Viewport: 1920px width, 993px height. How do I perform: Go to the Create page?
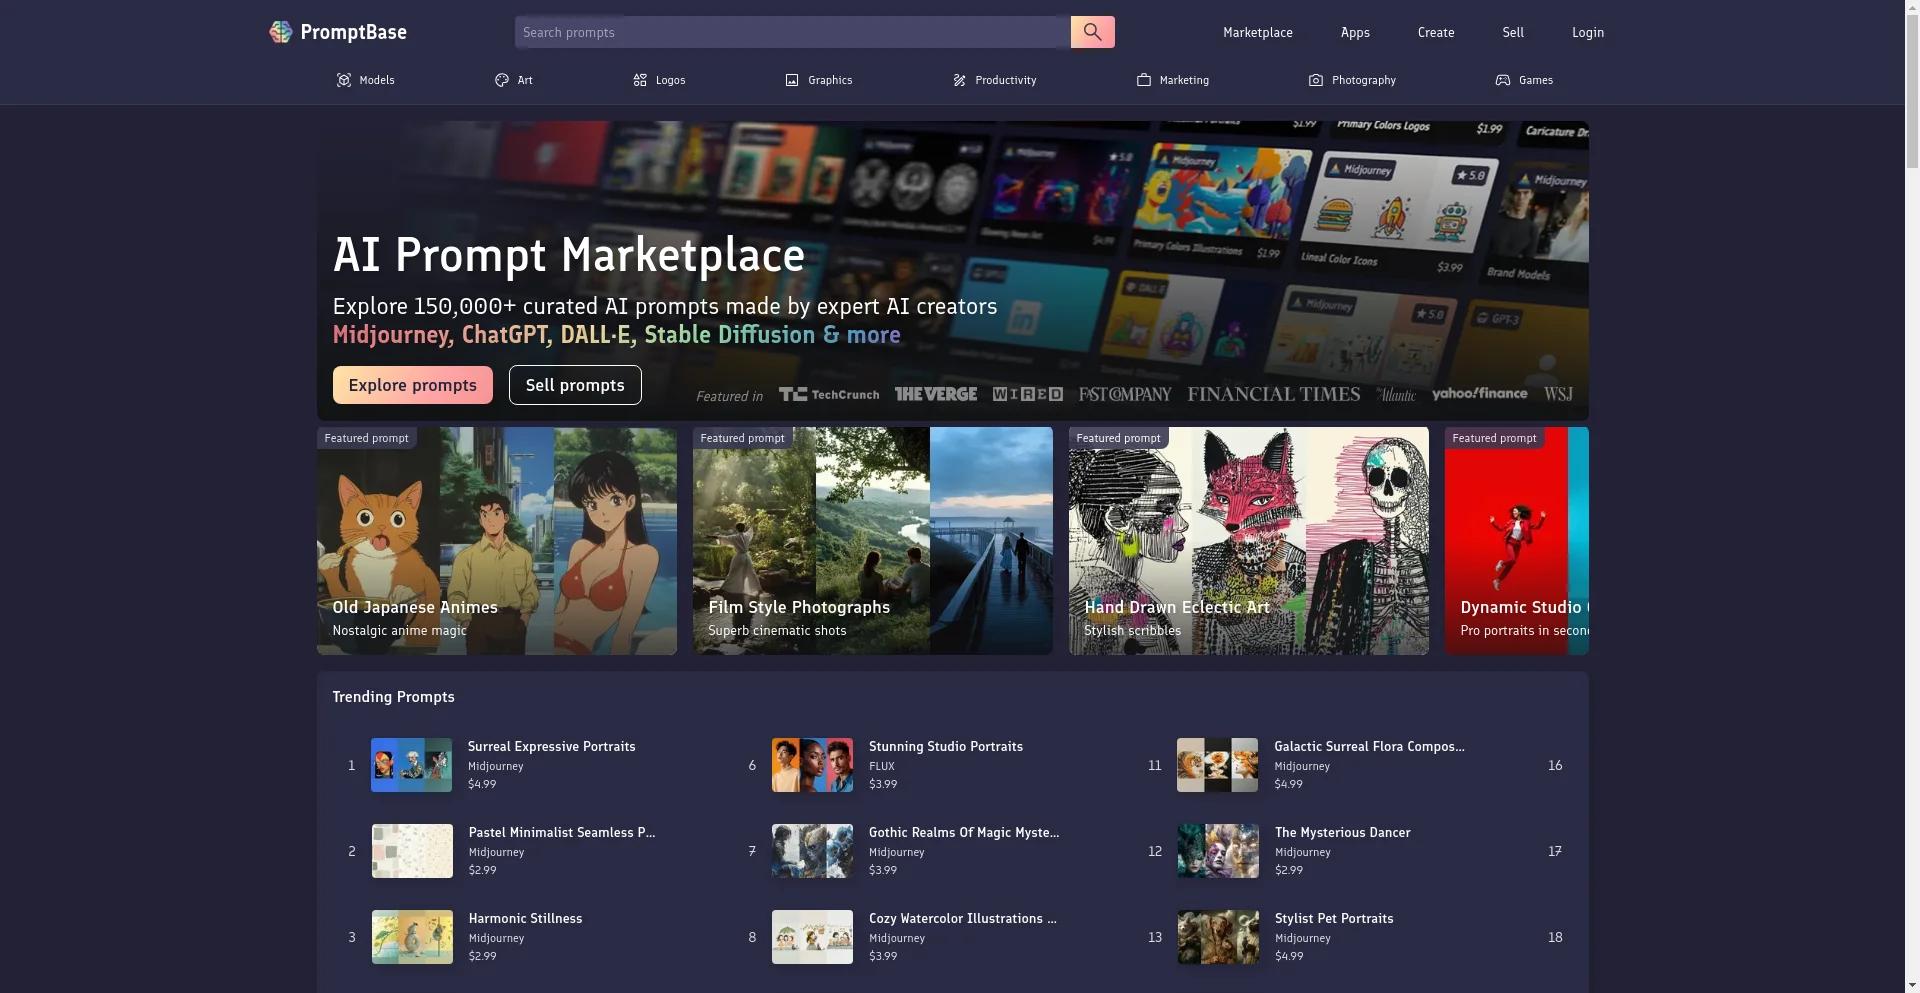click(1435, 32)
